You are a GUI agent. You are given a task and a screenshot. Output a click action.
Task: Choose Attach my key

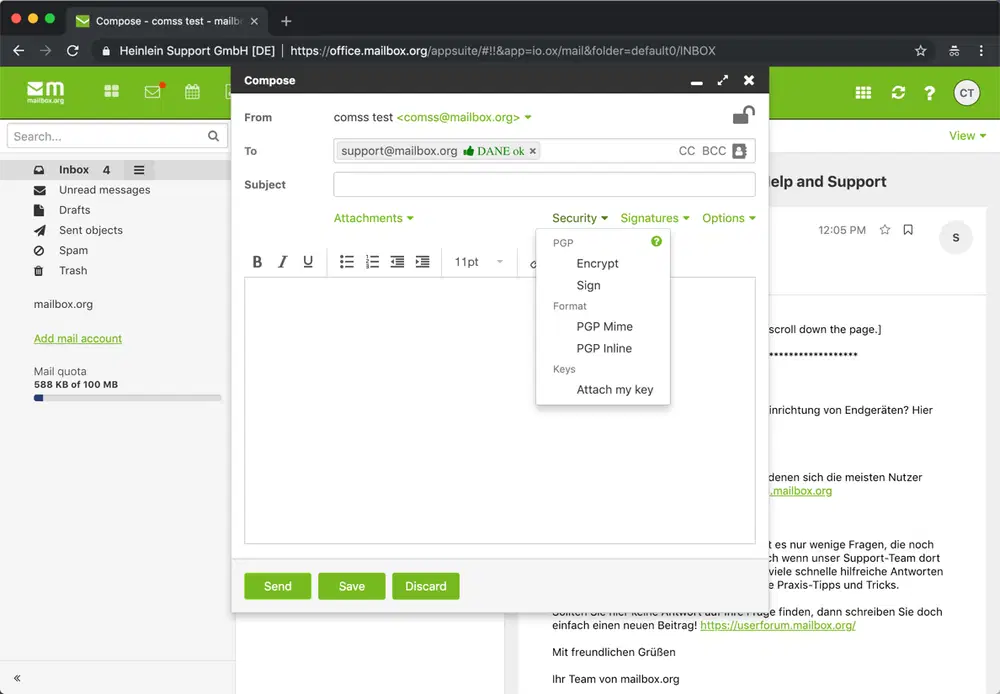[614, 390]
